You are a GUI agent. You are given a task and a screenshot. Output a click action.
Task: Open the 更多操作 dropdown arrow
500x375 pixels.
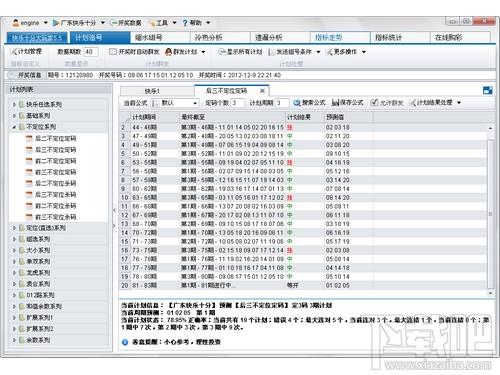coord(364,52)
